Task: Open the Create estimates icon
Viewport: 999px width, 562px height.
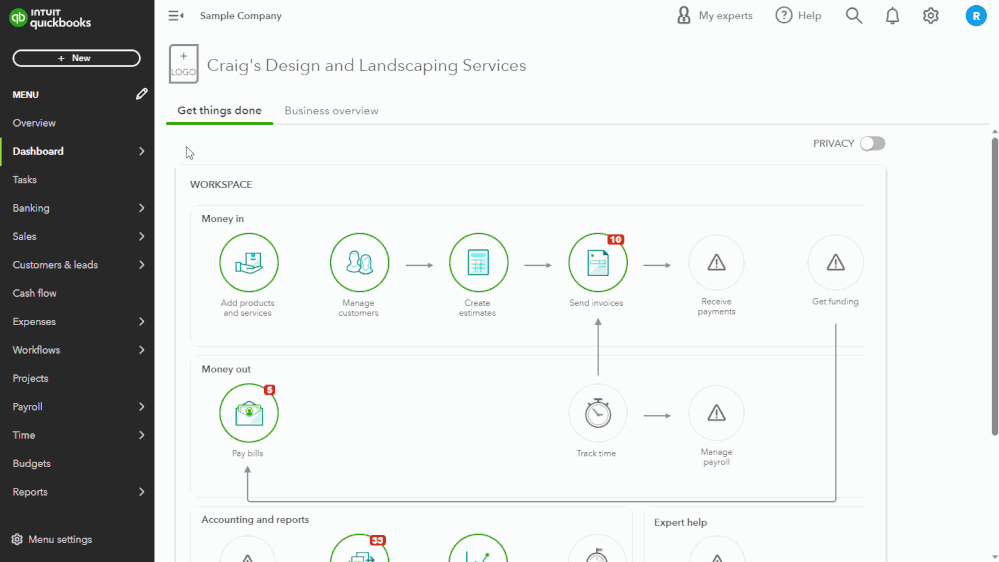Action: [x=478, y=263]
